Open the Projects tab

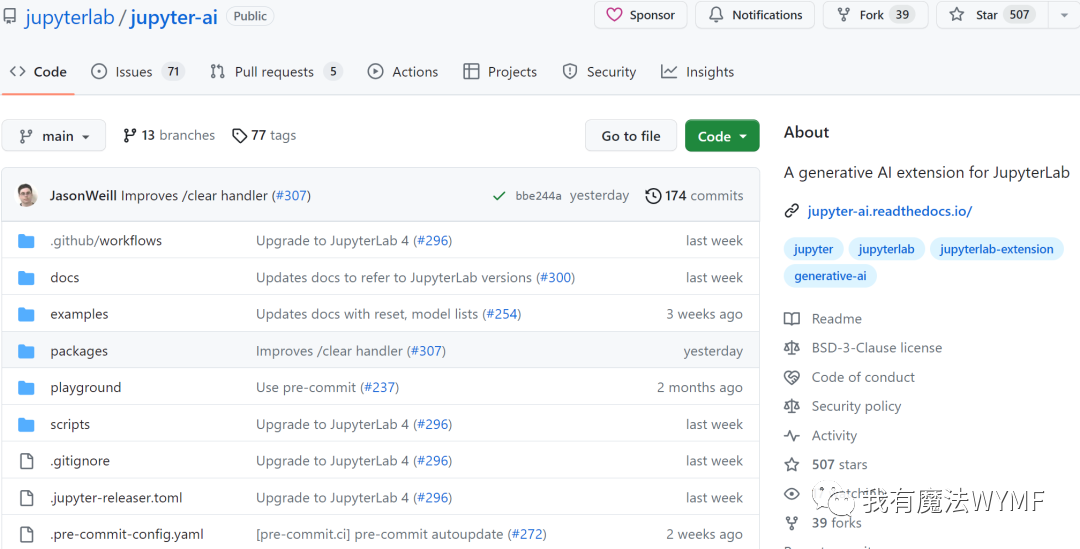point(499,72)
